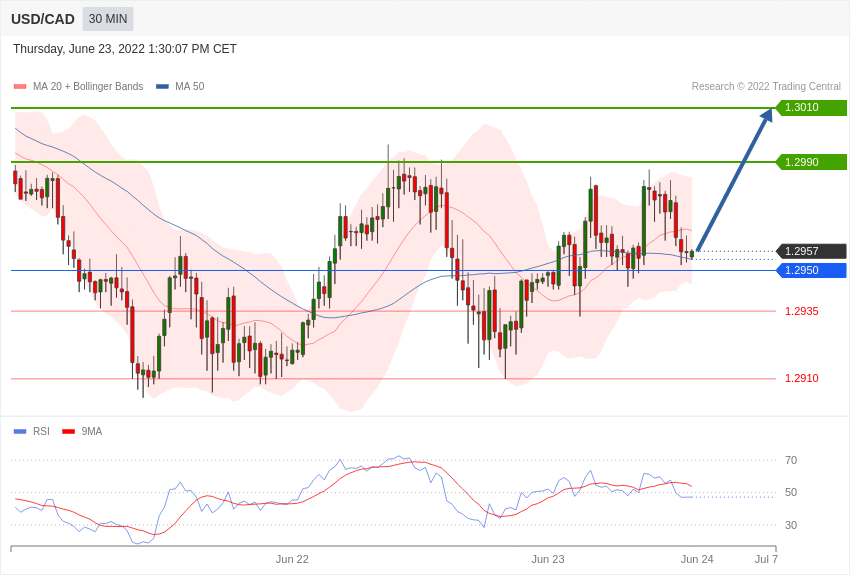Click the 1.2935 support level label
Image resolution: width=850 pixels, height=576 pixels.
point(802,311)
